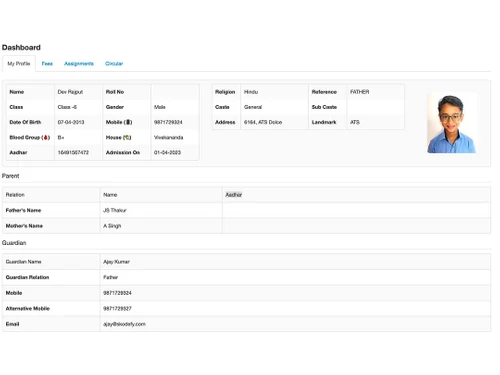The width and height of the screenshot is (500, 375).
Task: Click the Admission On label
Action: tap(123, 153)
